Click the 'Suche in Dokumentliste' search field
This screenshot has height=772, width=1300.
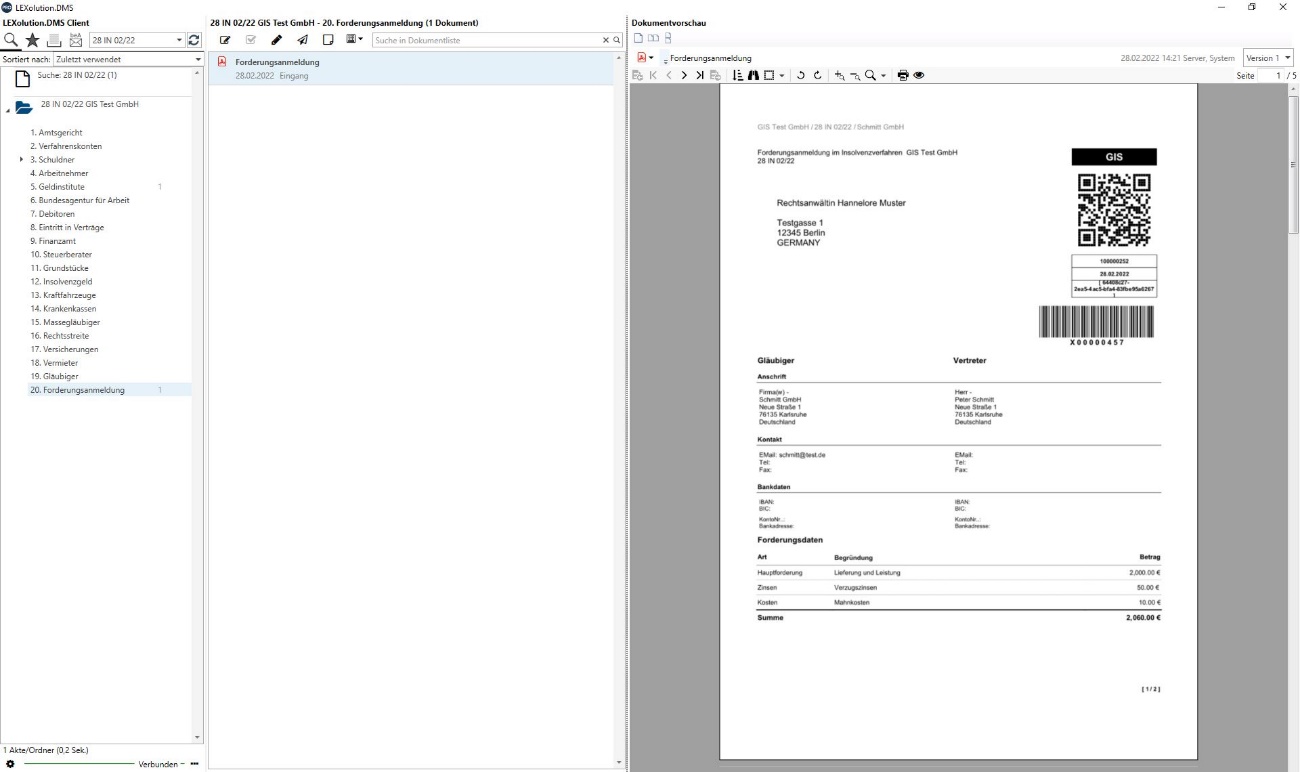click(487, 40)
